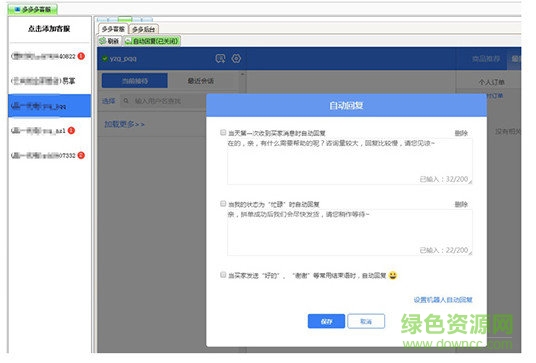Open the 当前接待 tab
Viewport: 536px width, 363px height.
pos(135,81)
